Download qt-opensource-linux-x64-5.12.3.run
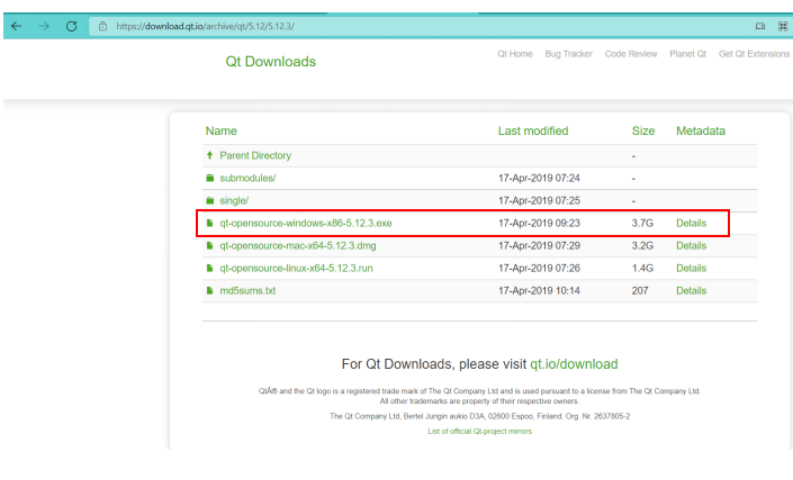This screenshot has height=480, width=793. click(x=296, y=268)
